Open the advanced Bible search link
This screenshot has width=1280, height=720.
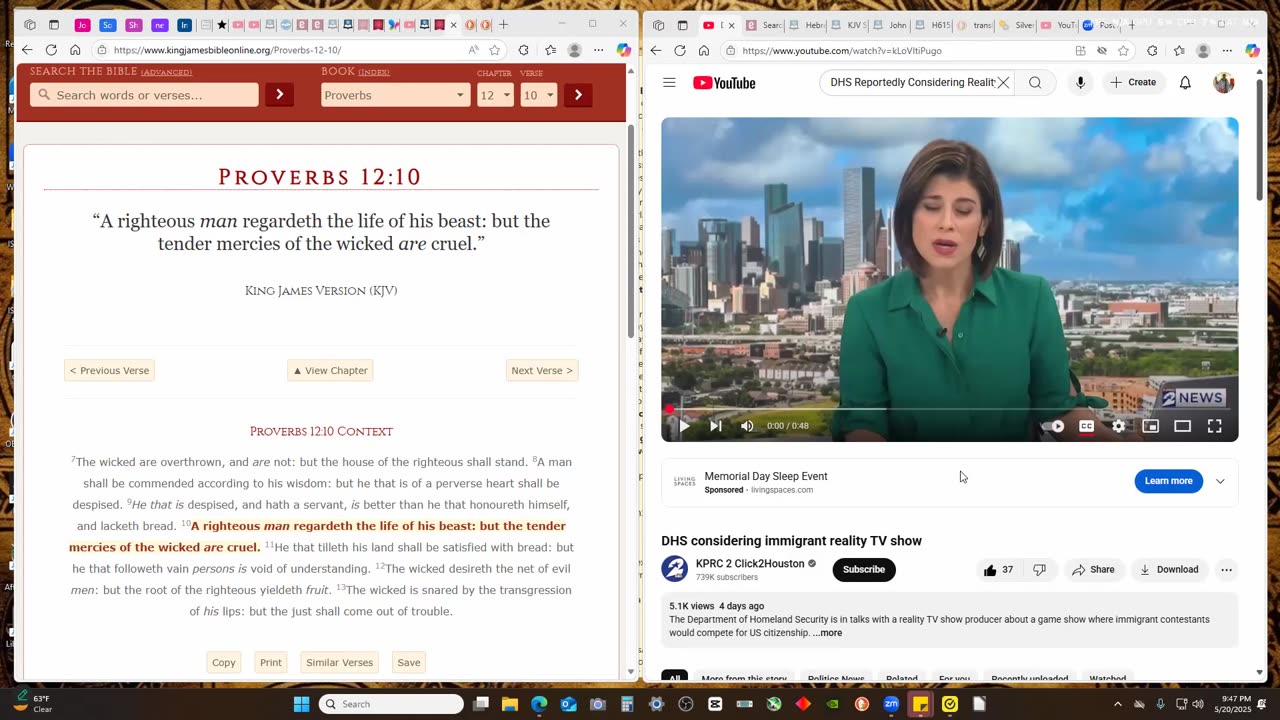tap(166, 72)
